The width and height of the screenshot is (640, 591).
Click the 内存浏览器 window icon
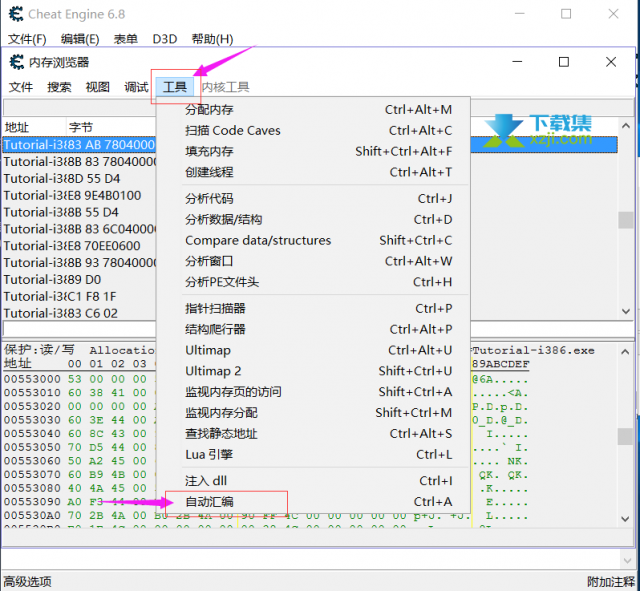(17, 62)
